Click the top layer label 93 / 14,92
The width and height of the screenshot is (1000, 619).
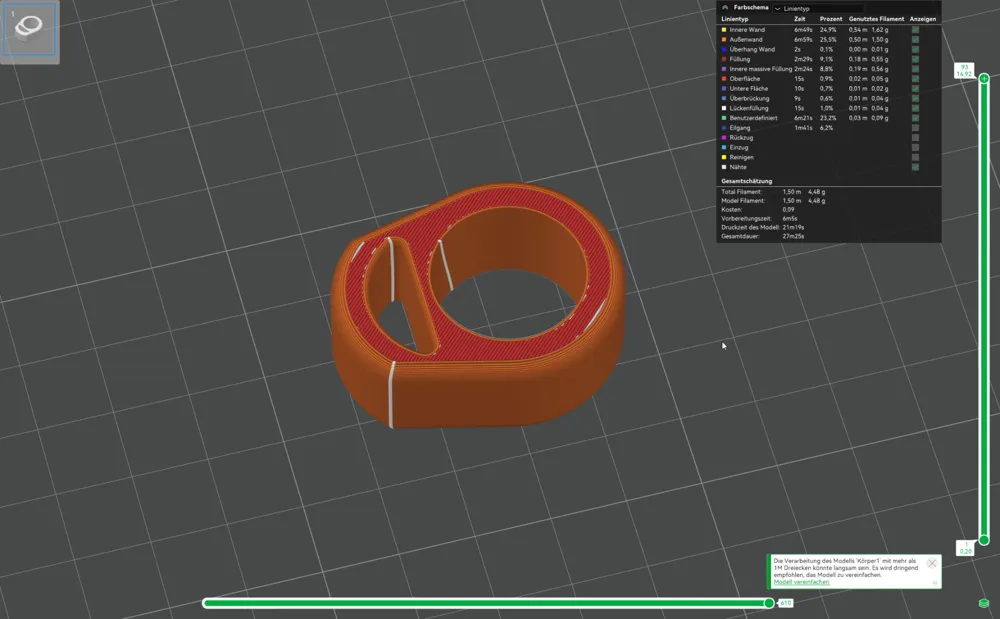tap(964, 71)
